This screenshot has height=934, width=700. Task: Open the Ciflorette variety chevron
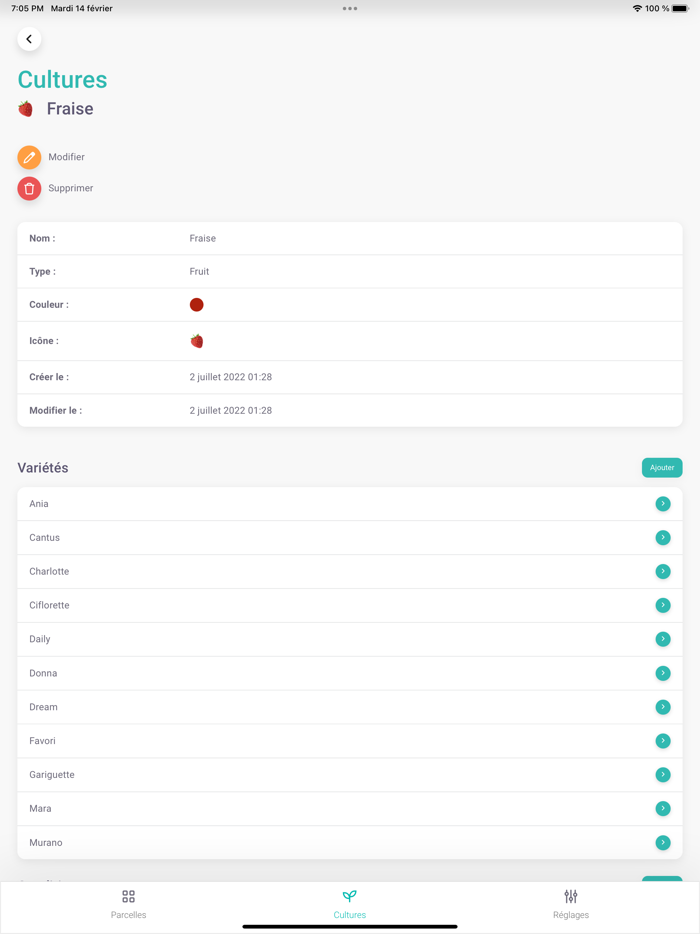point(663,605)
